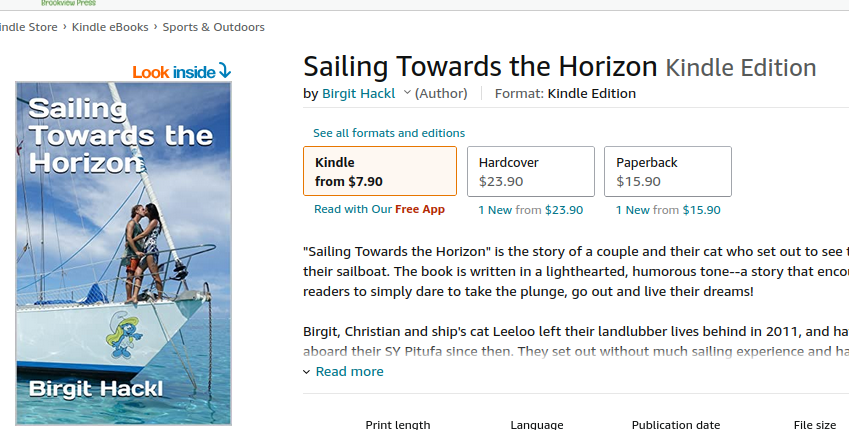Click the Publication date detail heading
This screenshot has width=849, height=430.
676,425
